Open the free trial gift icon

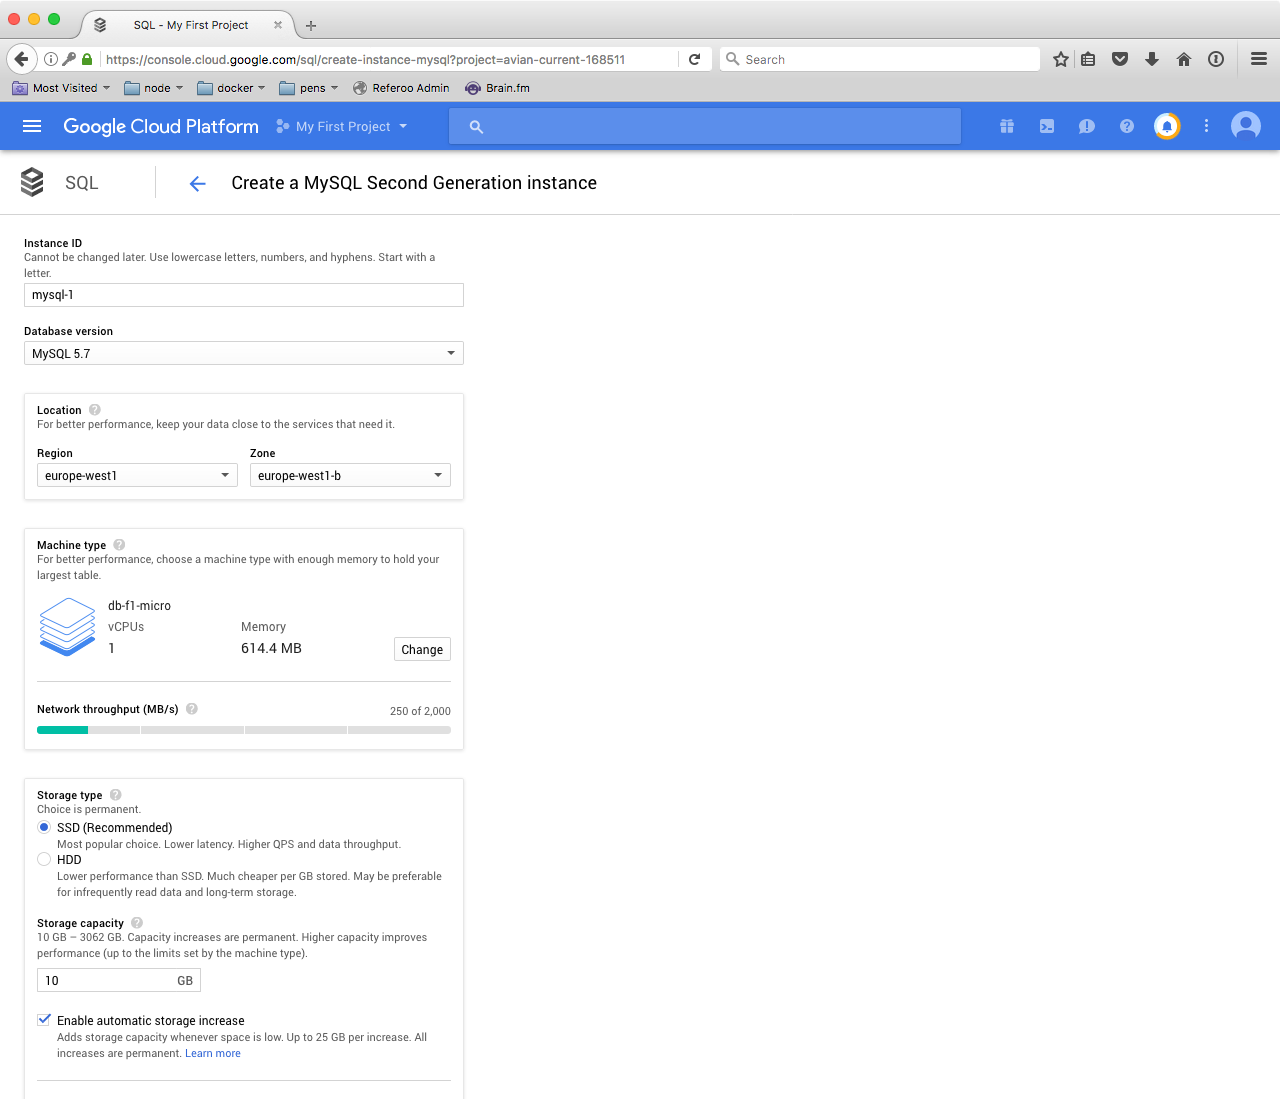pyautogui.click(x=1007, y=126)
